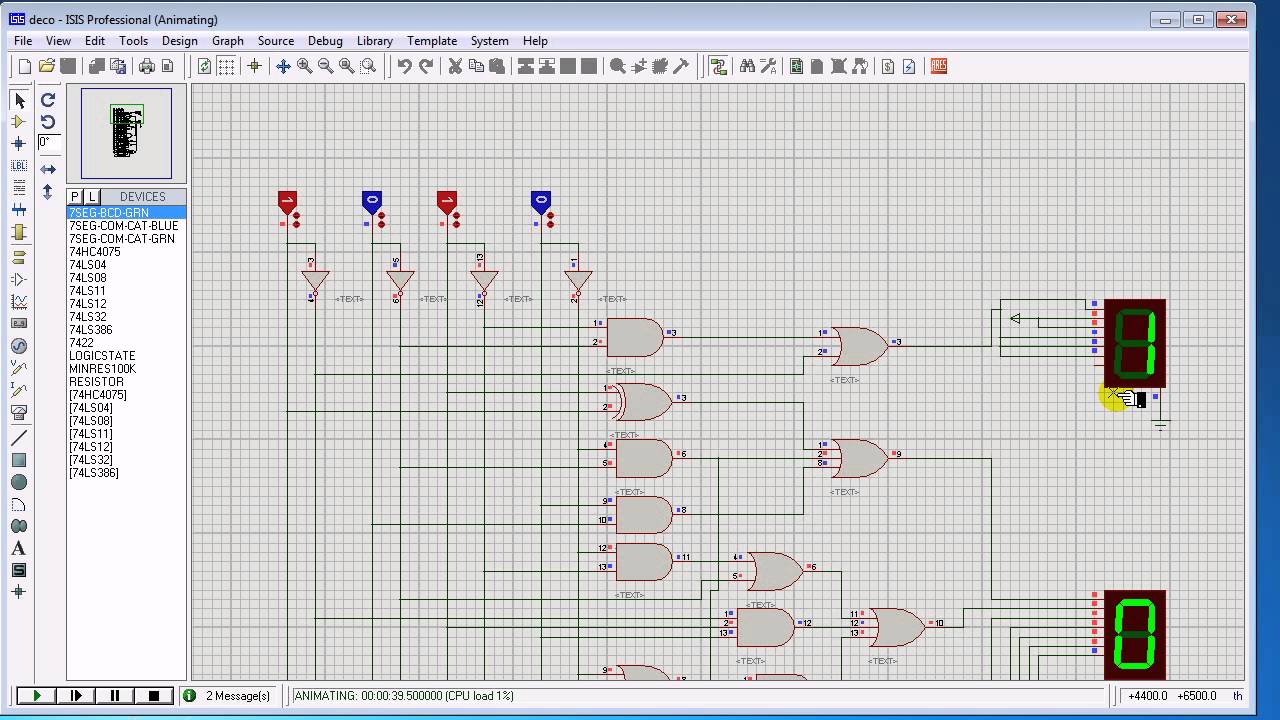Stop the simulation
The width and height of the screenshot is (1280, 720).
click(153, 696)
